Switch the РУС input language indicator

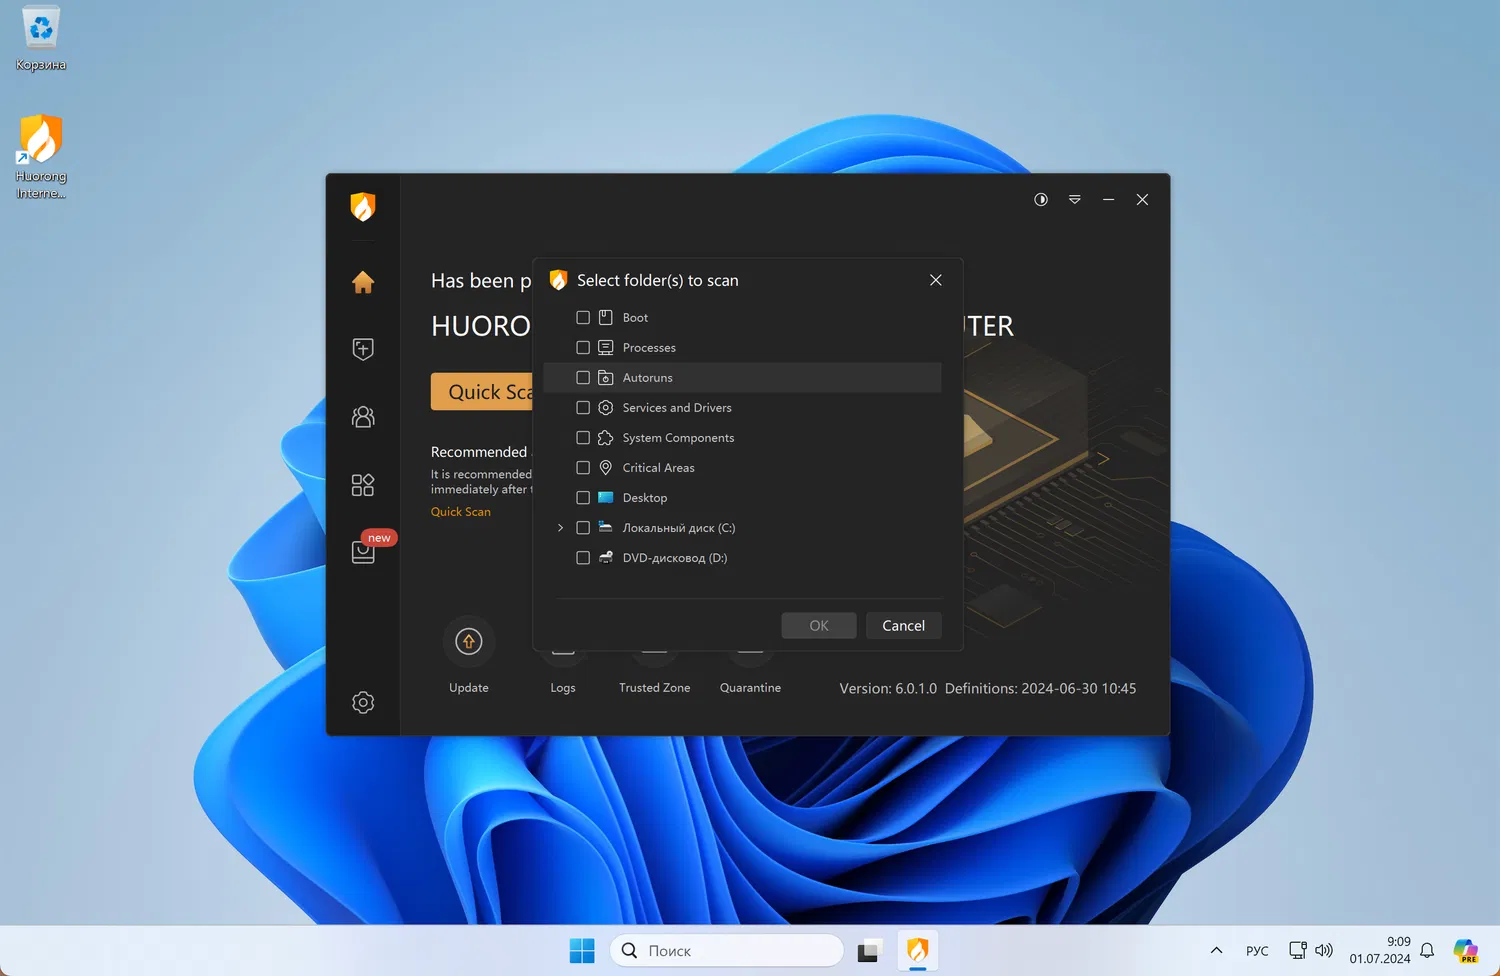pos(1257,951)
